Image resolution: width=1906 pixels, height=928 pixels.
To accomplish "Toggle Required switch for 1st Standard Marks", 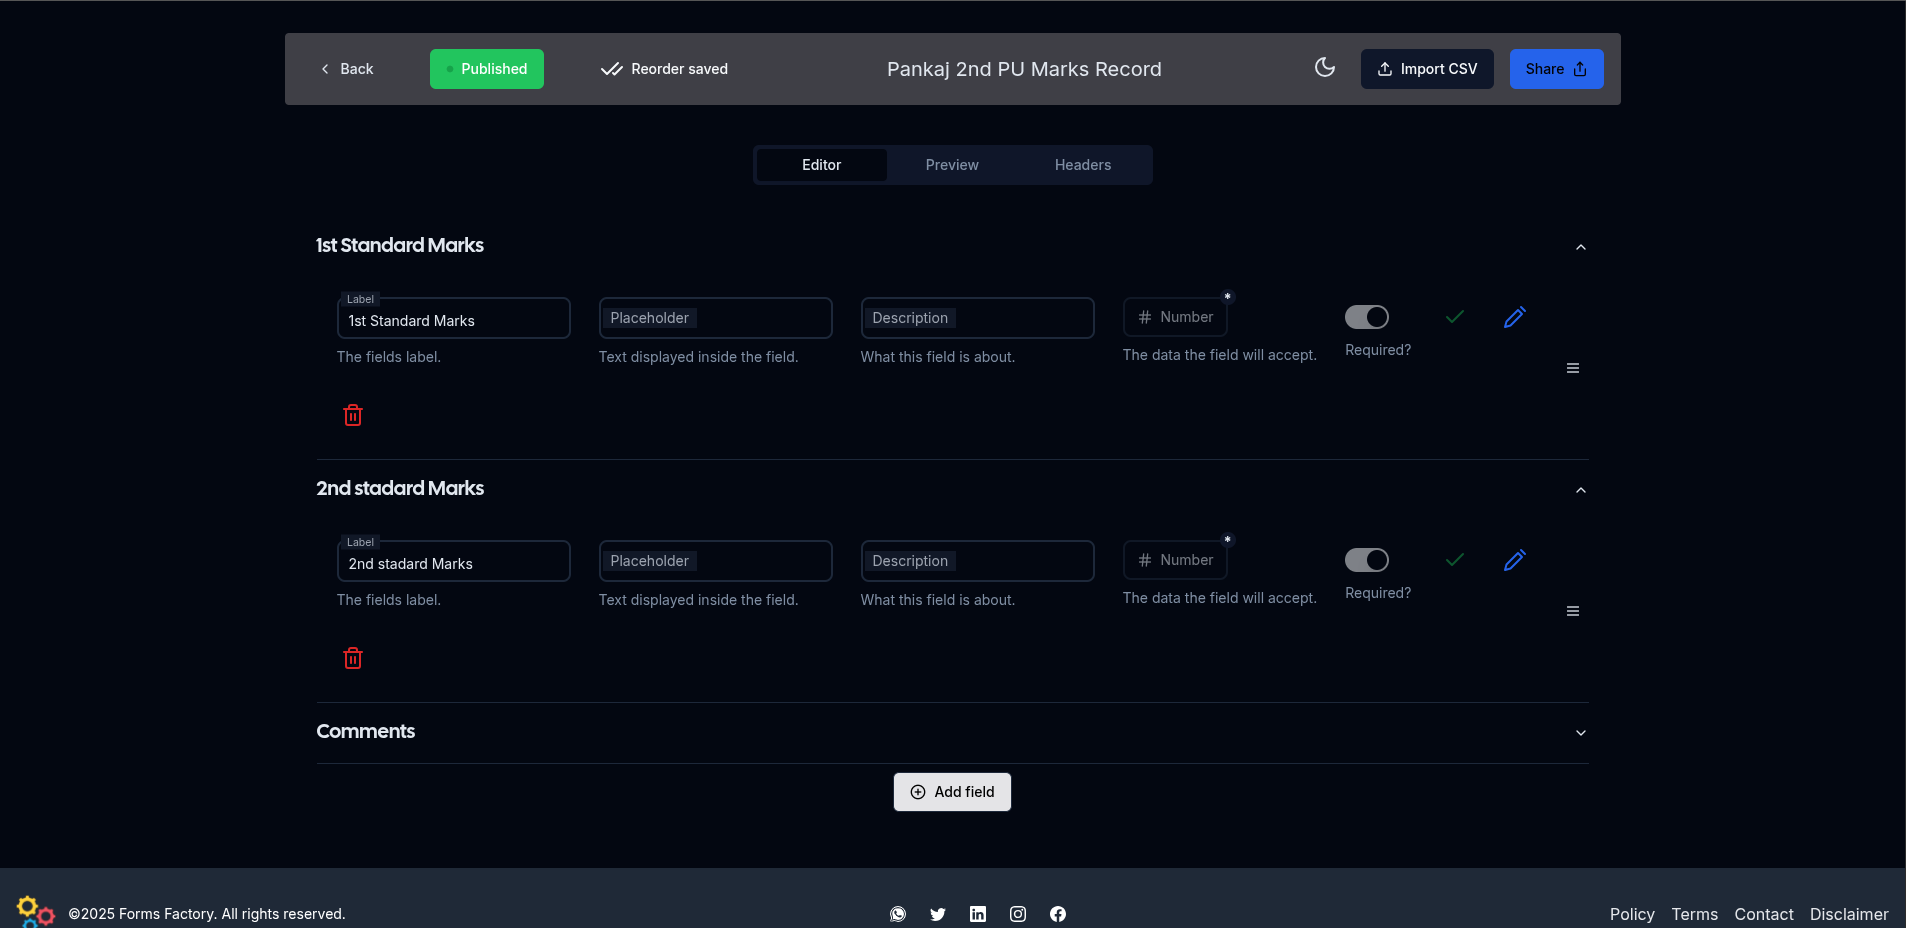I will [1366, 317].
